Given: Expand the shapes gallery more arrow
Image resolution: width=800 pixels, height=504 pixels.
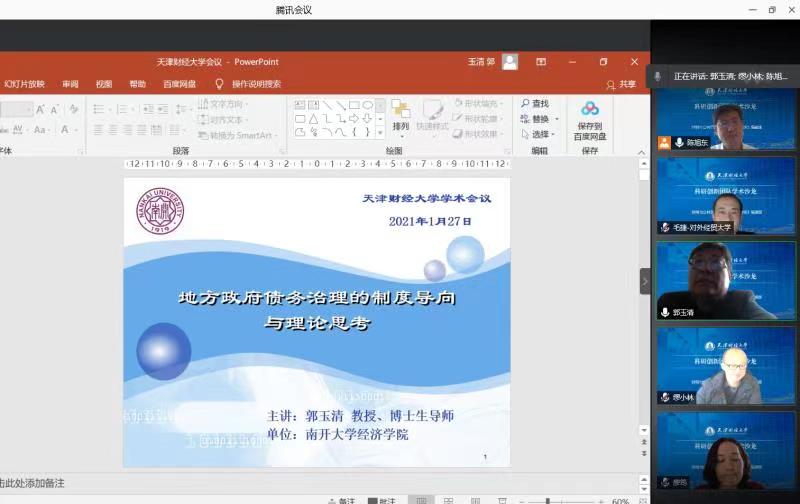Looking at the screenshot, I should coord(381,132).
